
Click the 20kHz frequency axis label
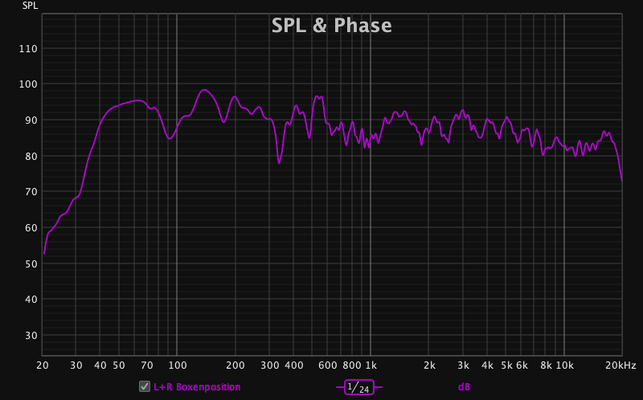pos(620,365)
